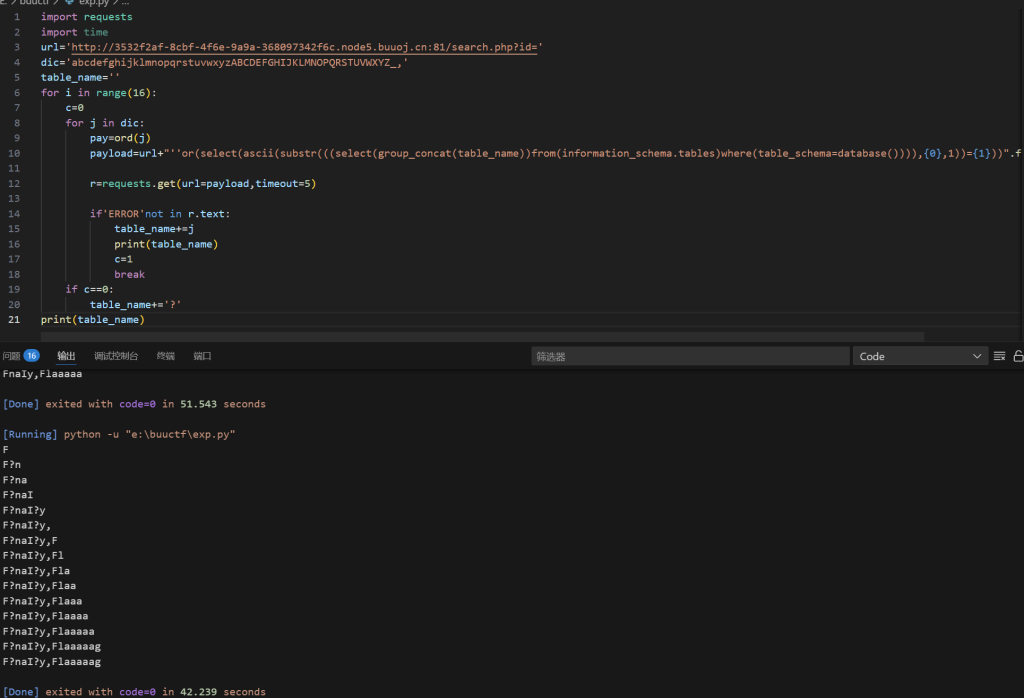Click output line 'F?naI?y,Fla'
Screen dimensions: 1024x698
pyautogui.click(x=37, y=571)
